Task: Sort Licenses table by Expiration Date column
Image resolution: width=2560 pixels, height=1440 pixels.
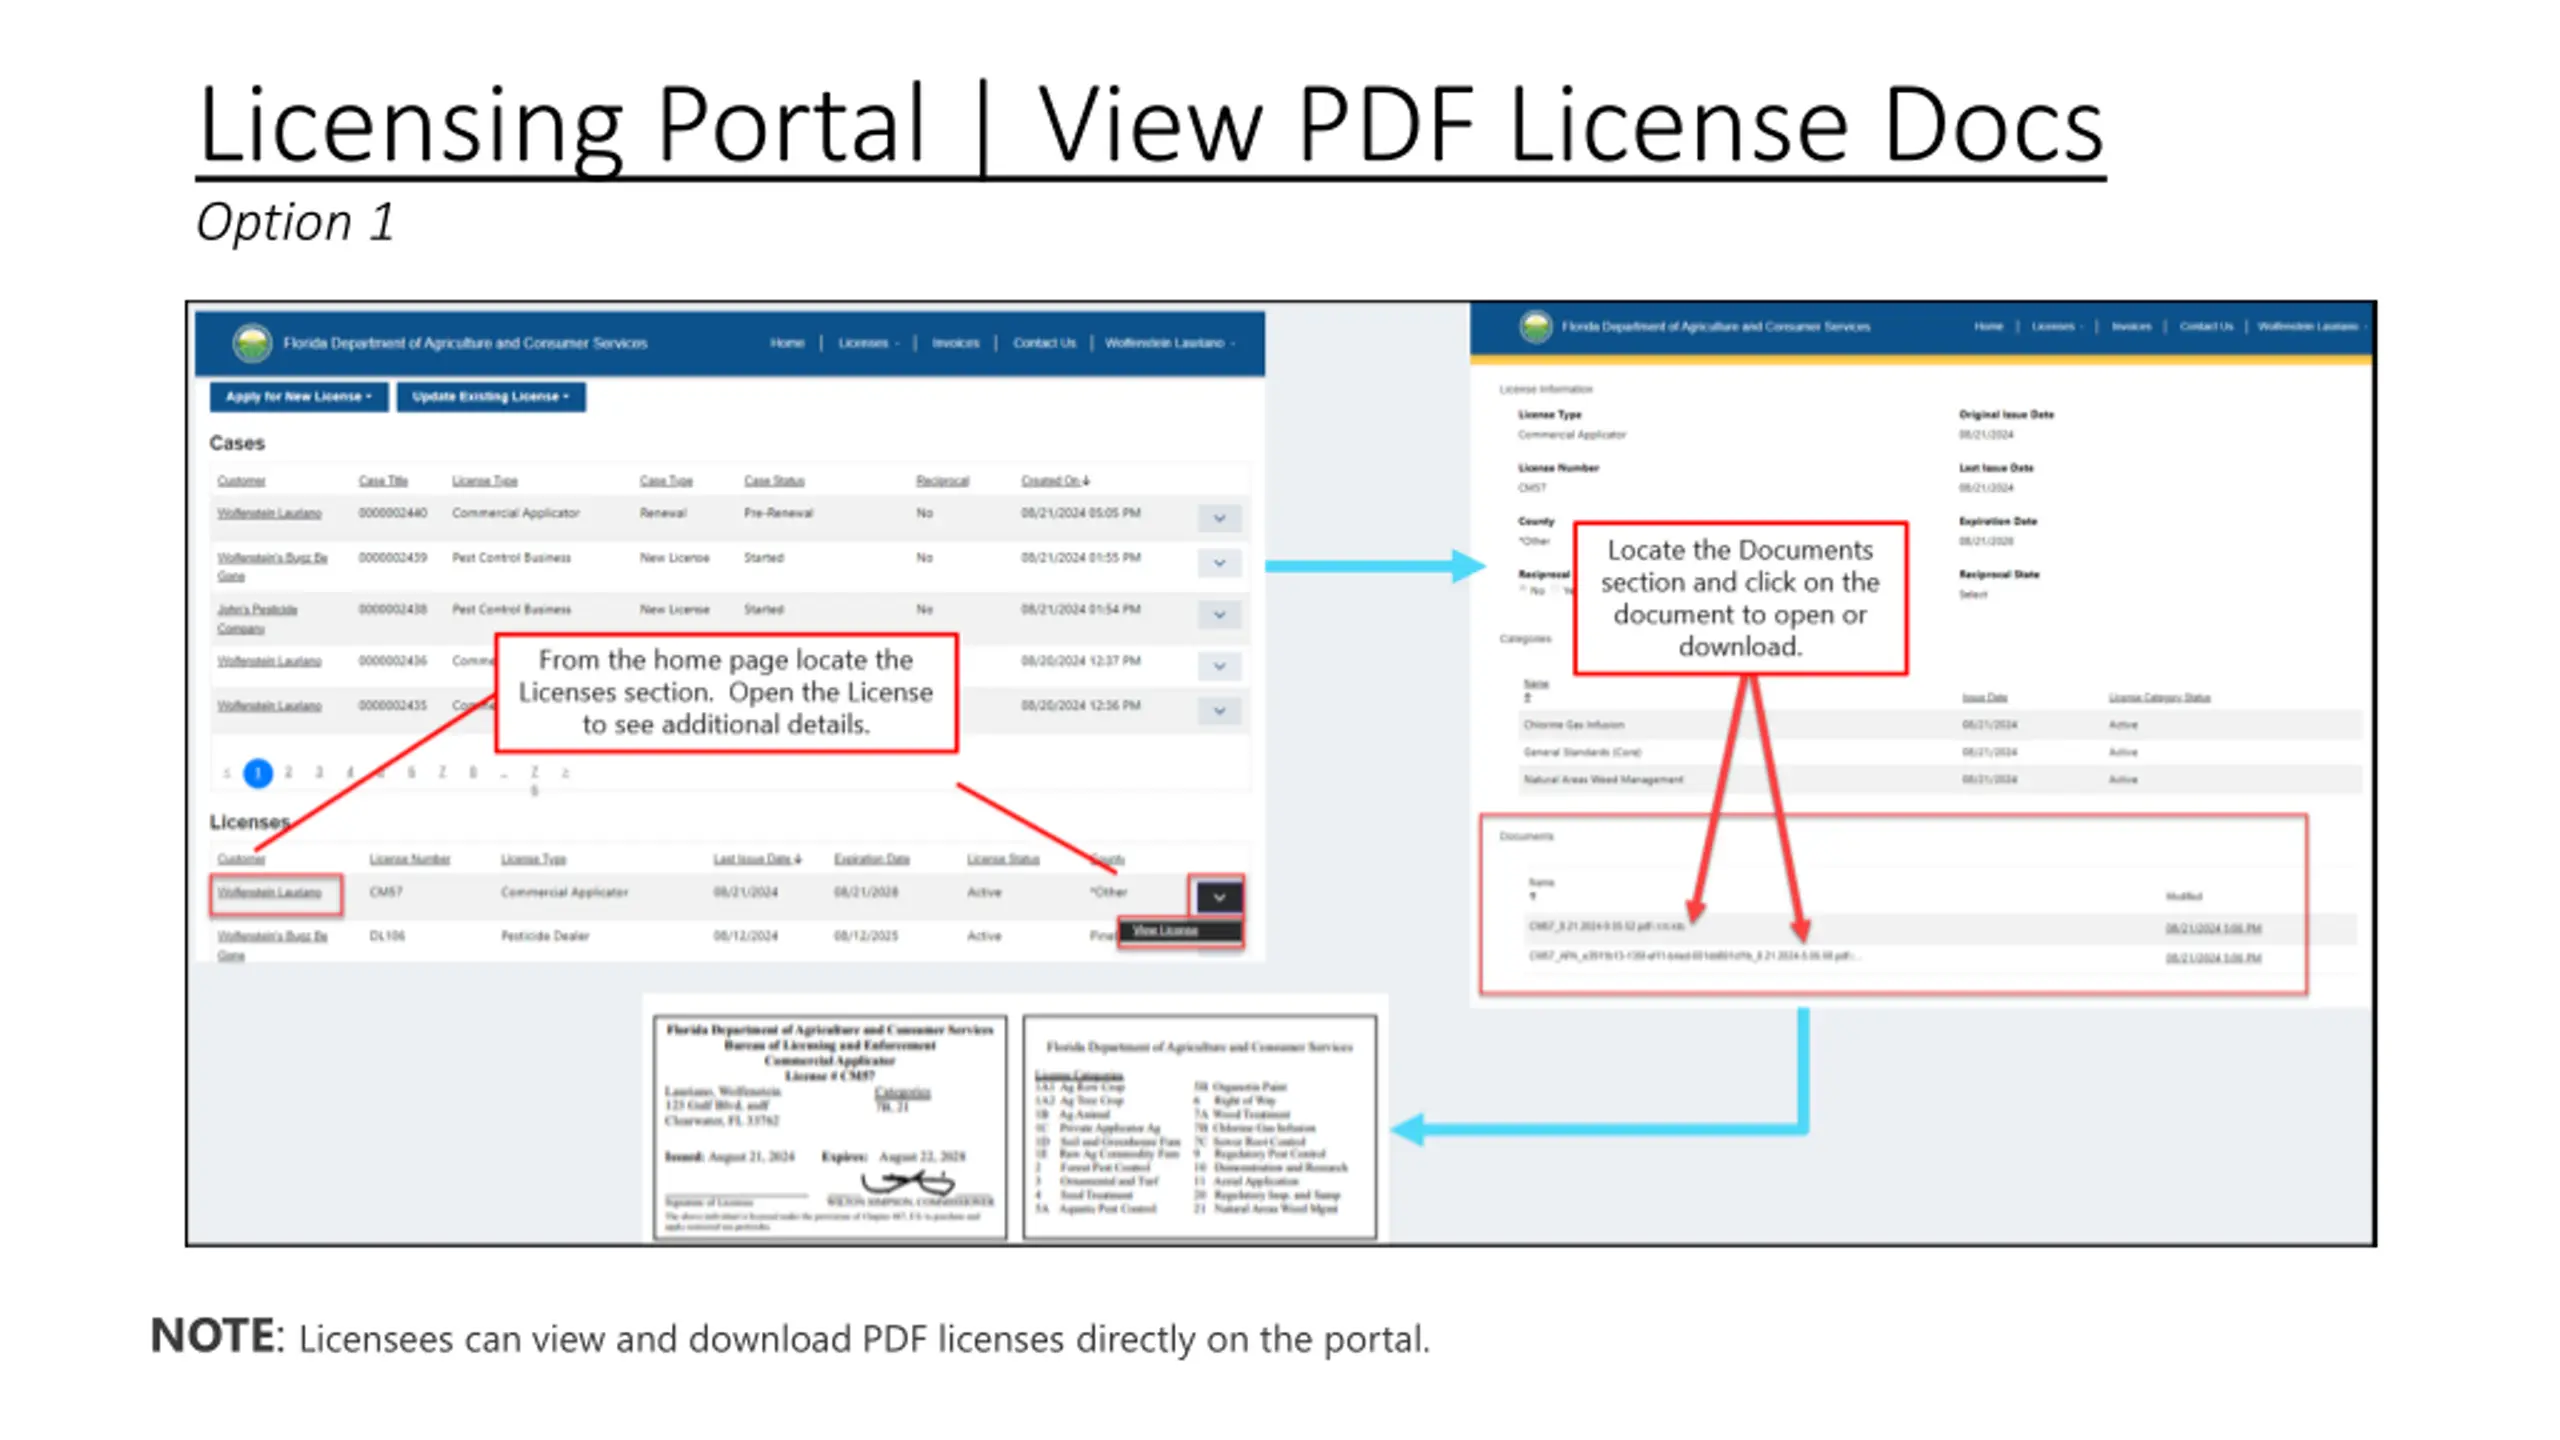Action: (x=872, y=859)
